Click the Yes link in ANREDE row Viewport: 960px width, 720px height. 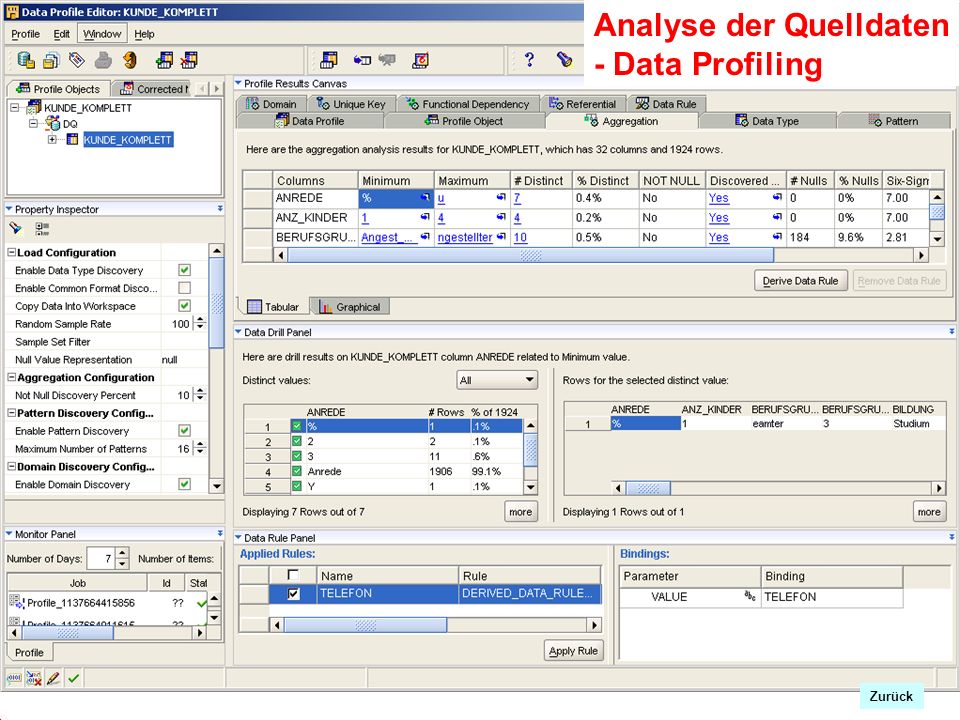(719, 198)
